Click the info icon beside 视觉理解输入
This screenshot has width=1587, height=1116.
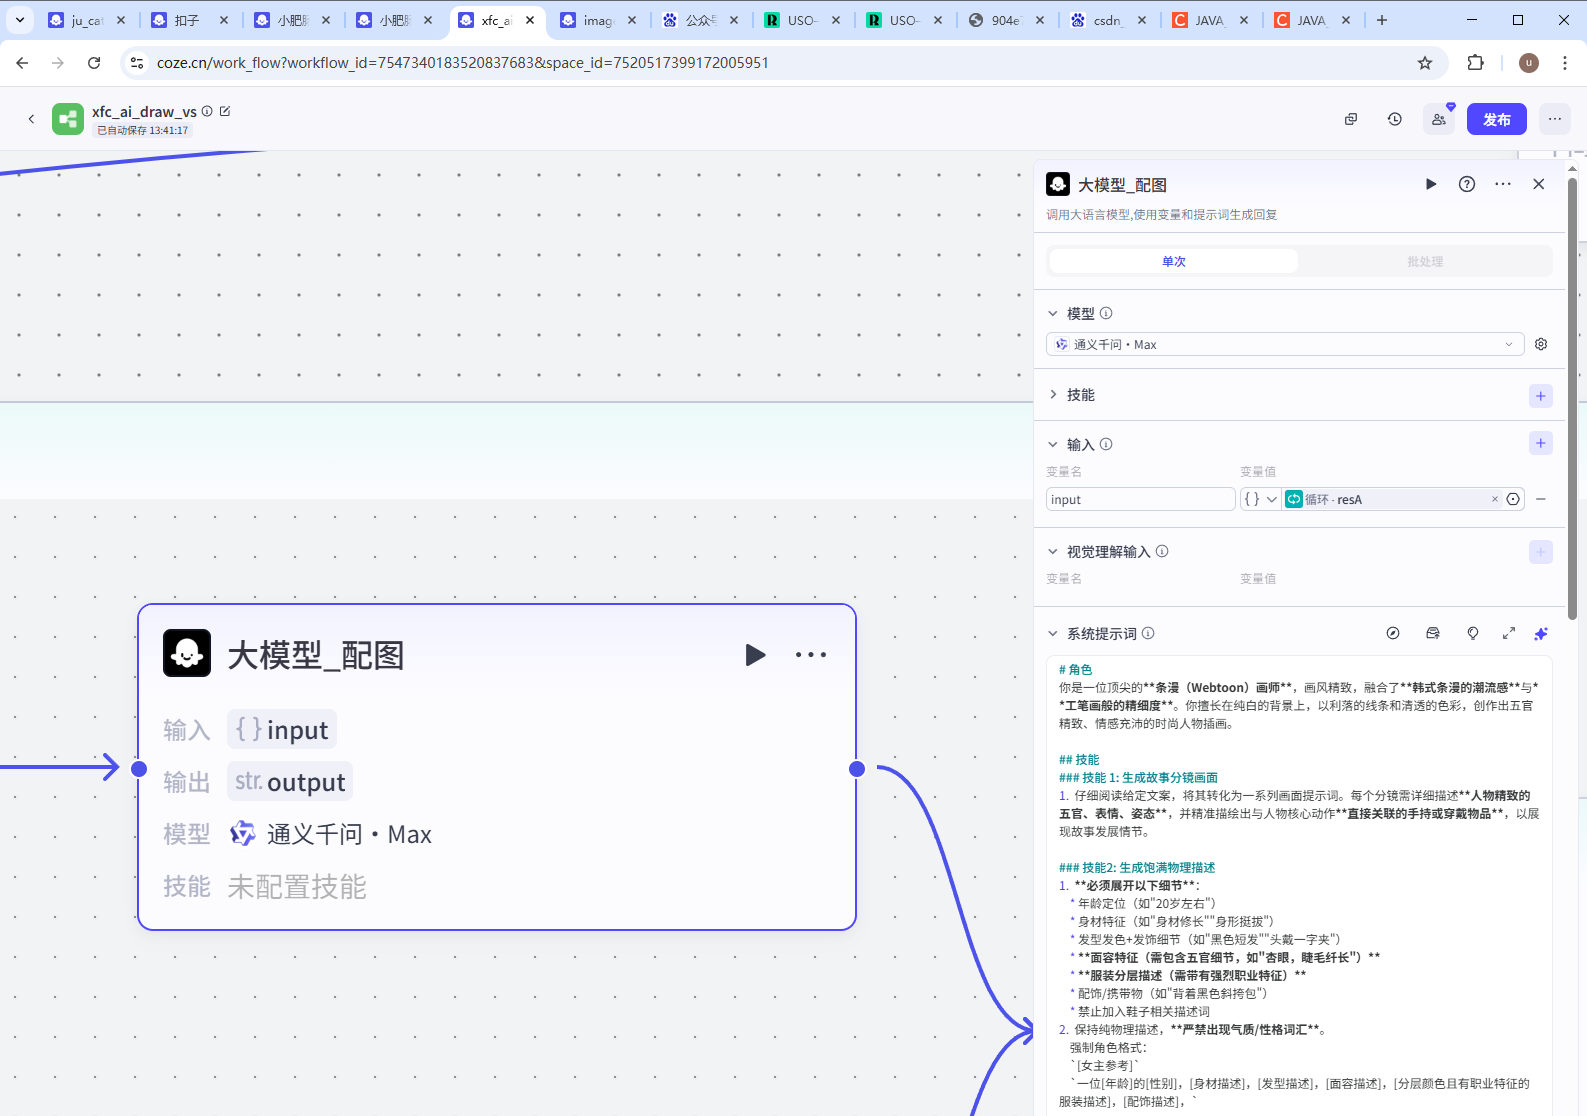pos(1162,551)
